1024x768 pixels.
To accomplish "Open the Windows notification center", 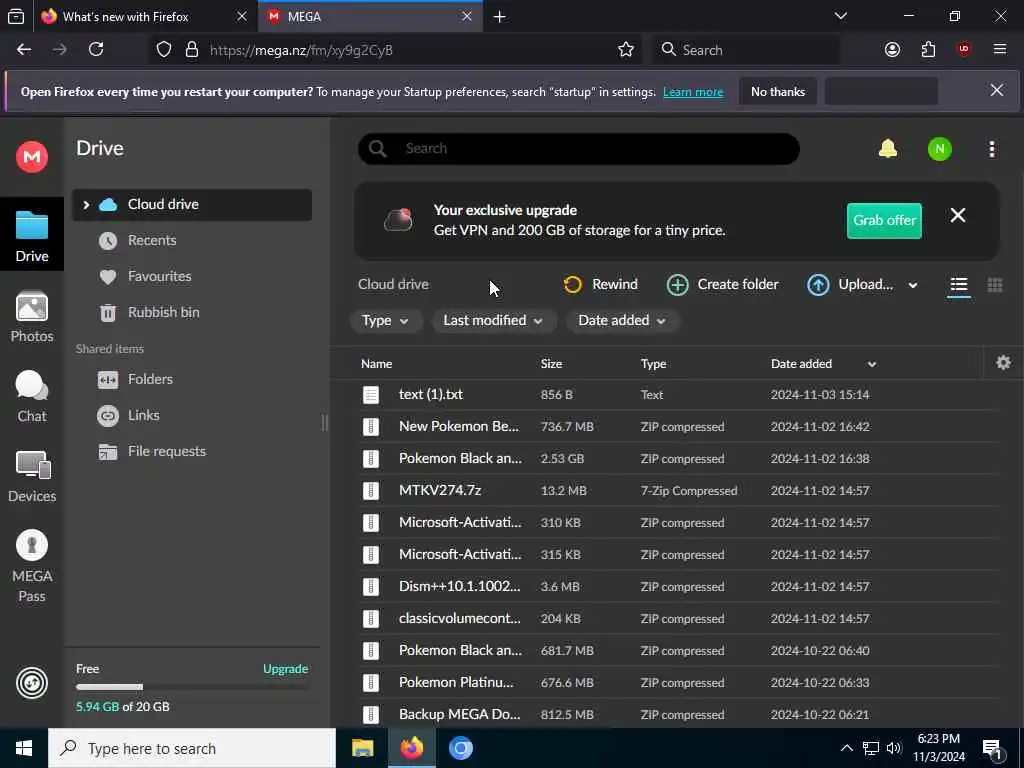I will [x=993, y=750].
